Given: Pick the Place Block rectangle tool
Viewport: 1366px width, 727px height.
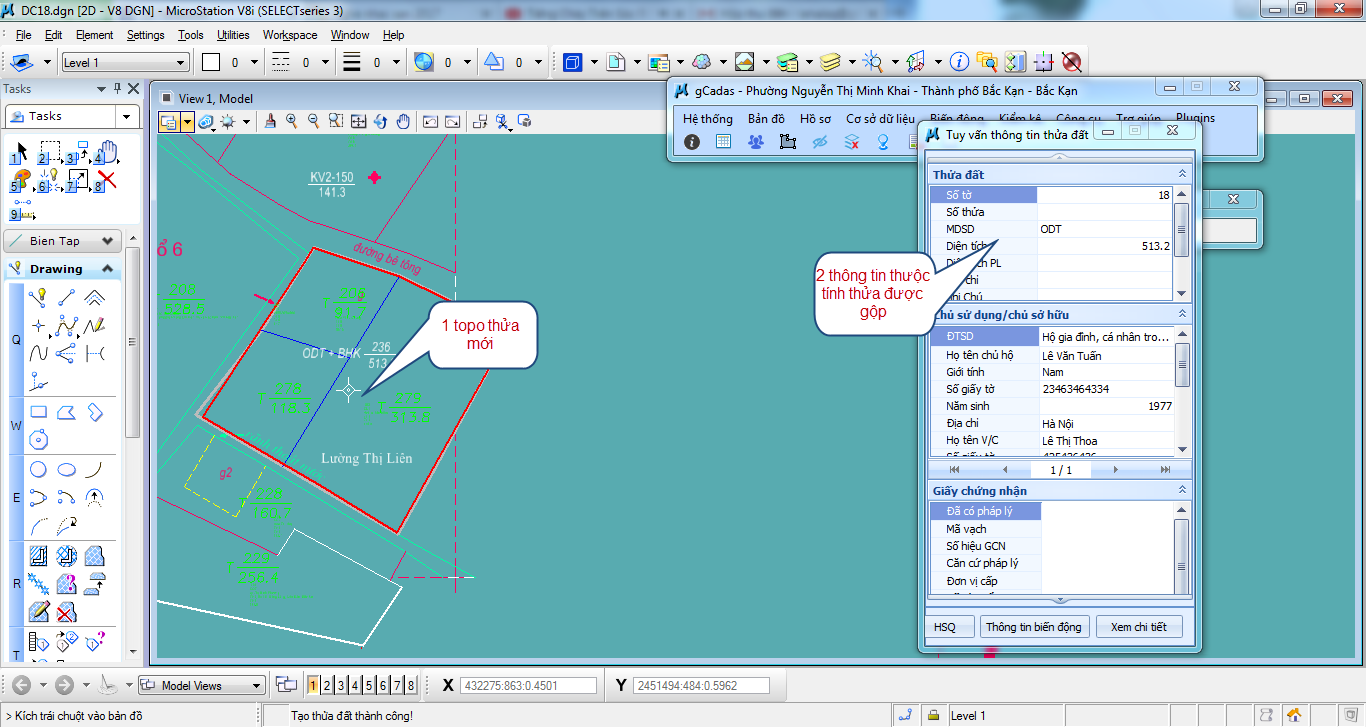Looking at the screenshot, I should pyautogui.click(x=39, y=412).
